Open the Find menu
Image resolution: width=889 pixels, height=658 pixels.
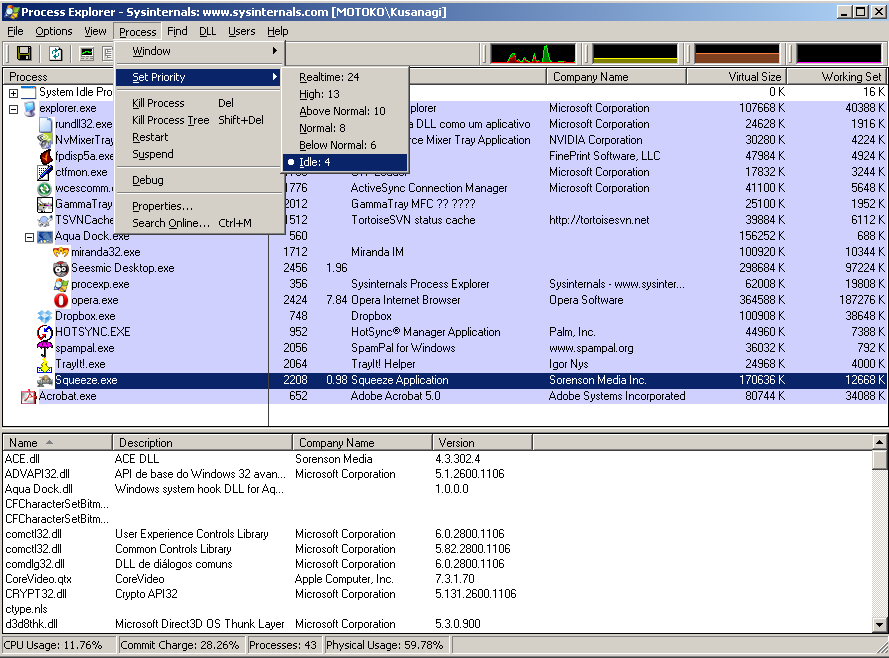tap(177, 31)
